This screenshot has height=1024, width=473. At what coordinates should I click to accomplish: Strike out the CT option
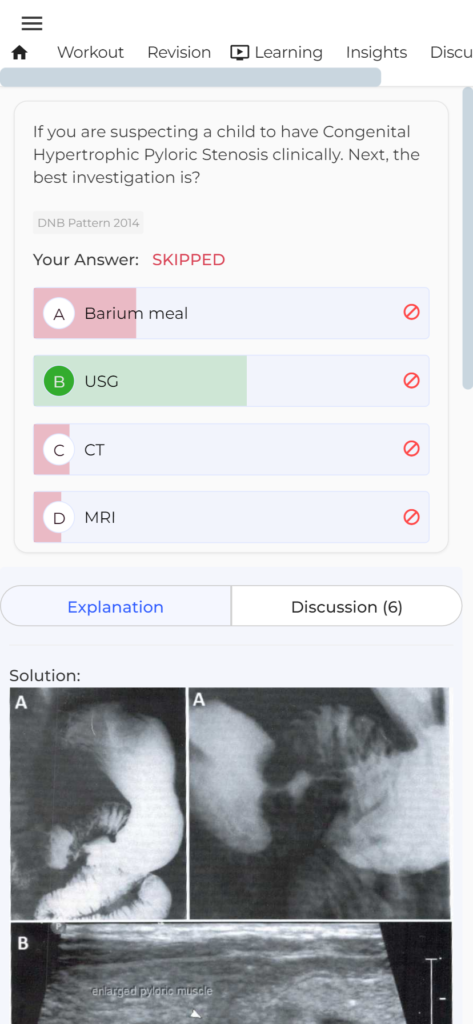(411, 449)
